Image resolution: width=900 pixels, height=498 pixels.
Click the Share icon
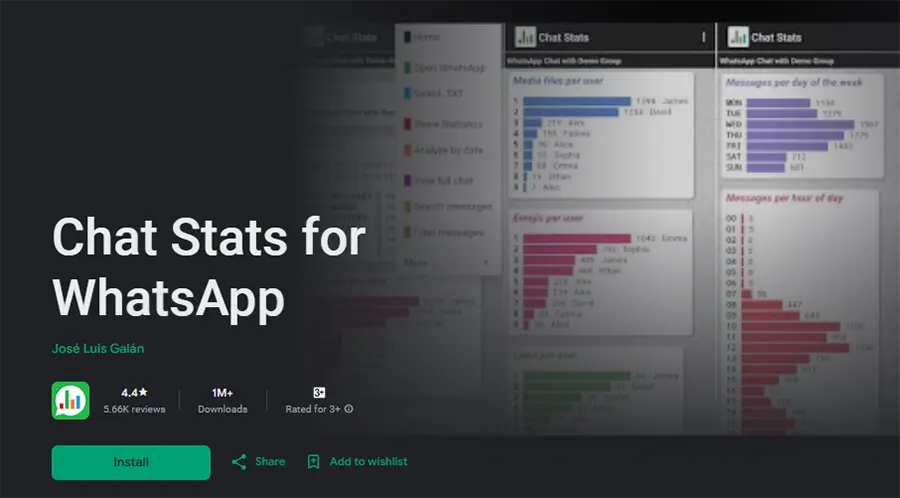pyautogui.click(x=239, y=462)
